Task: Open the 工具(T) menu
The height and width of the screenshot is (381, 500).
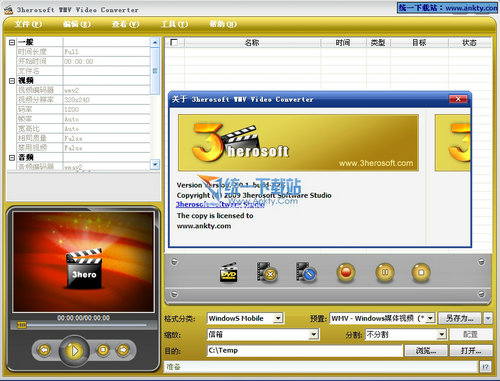Action: coord(174,24)
